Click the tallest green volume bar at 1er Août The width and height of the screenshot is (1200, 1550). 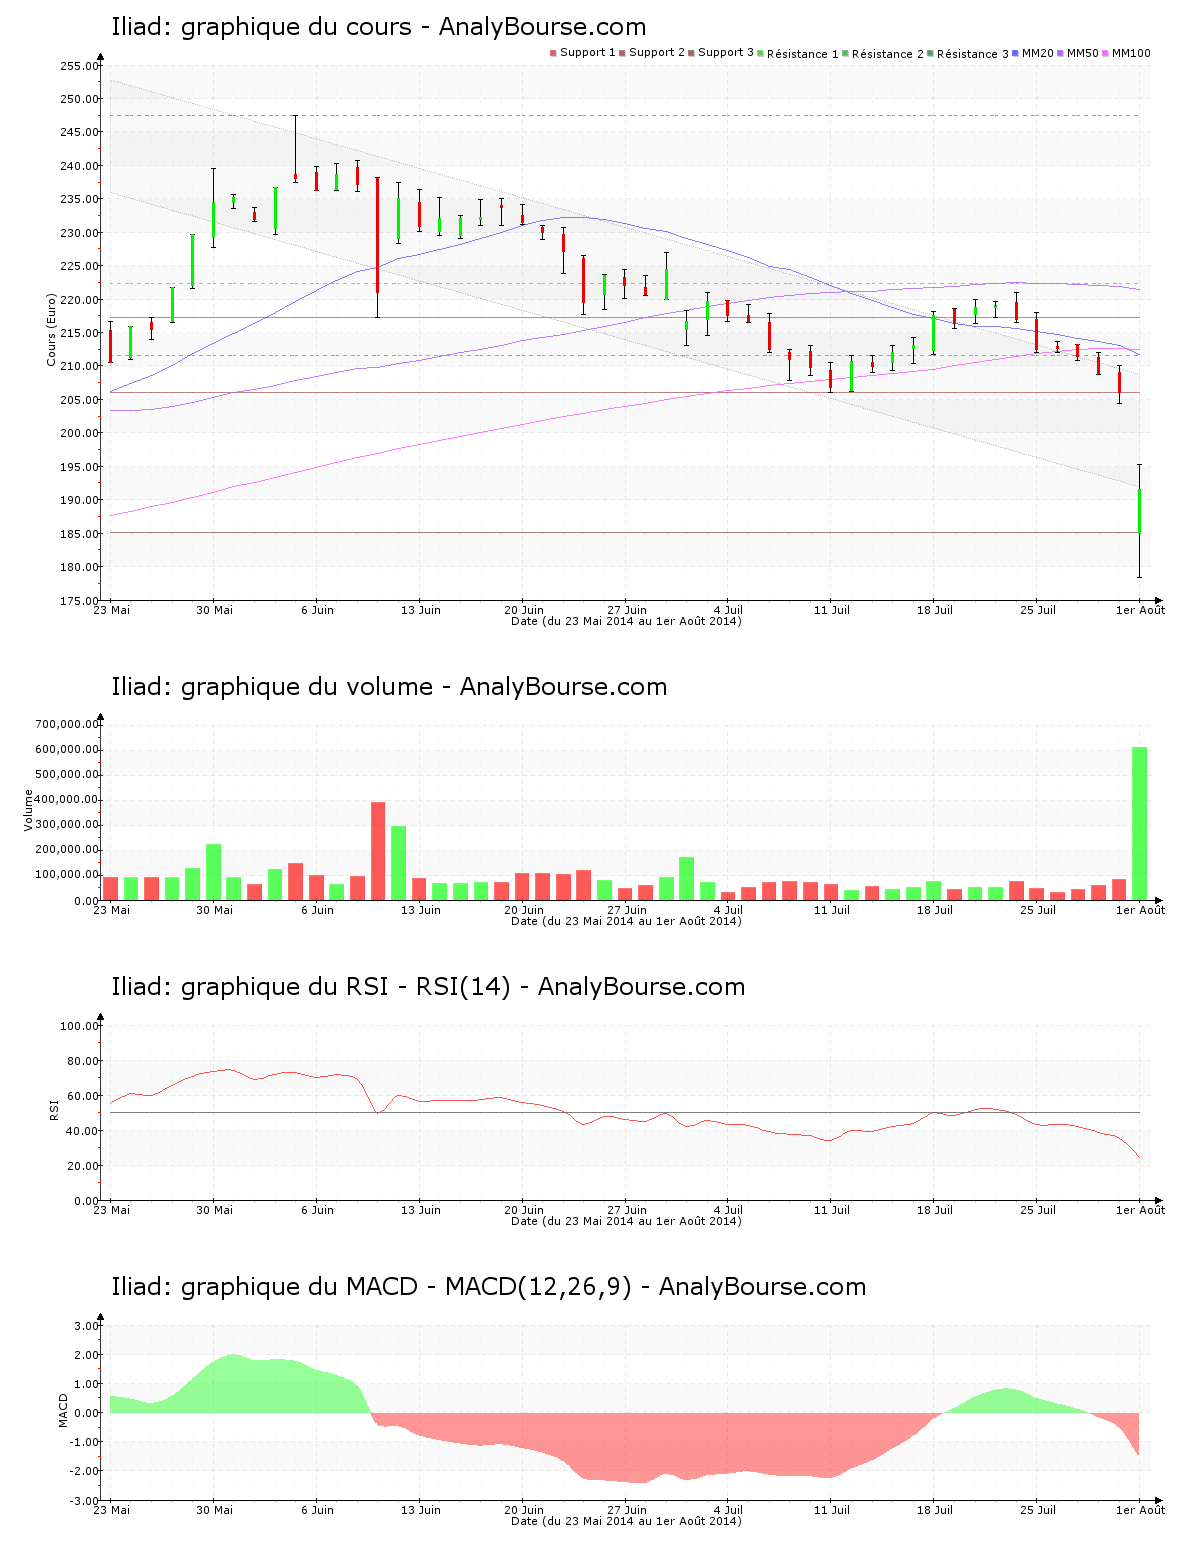[x=1139, y=823]
